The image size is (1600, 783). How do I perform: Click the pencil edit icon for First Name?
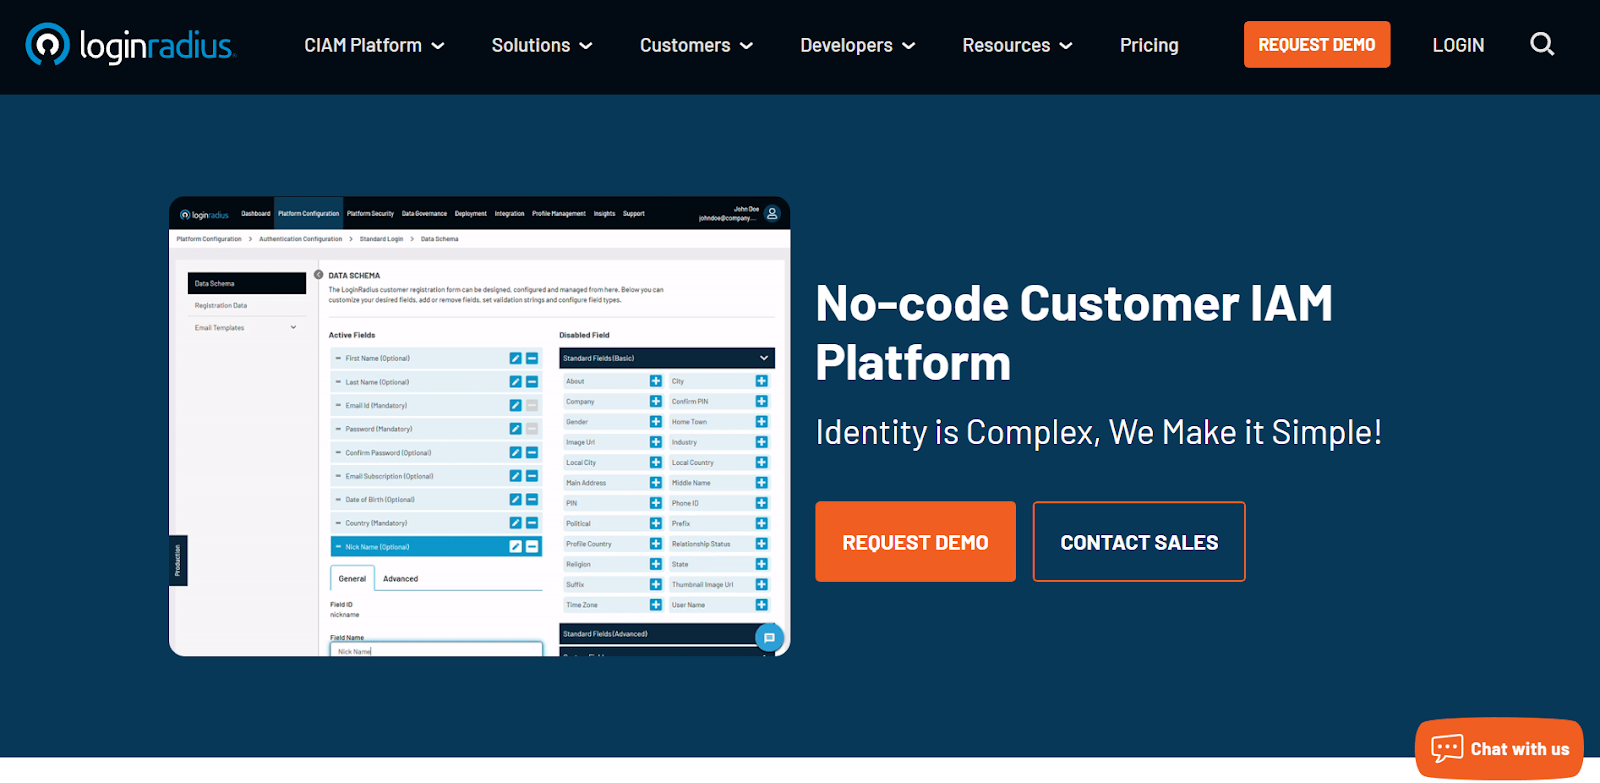(515, 358)
